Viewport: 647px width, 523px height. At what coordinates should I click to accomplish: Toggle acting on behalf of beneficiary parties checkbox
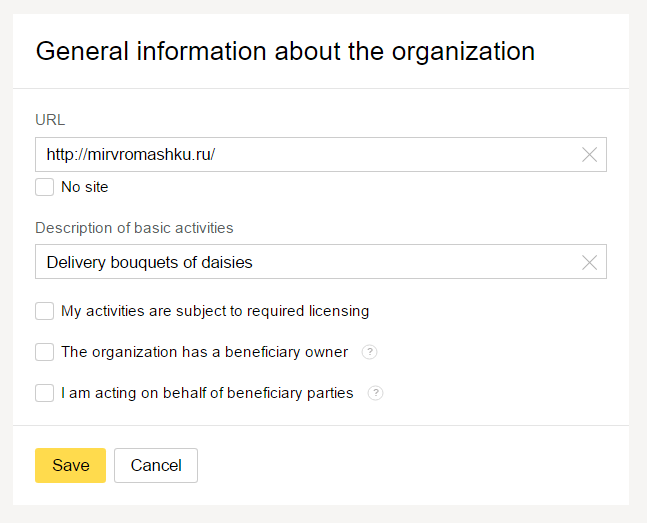[x=45, y=393]
